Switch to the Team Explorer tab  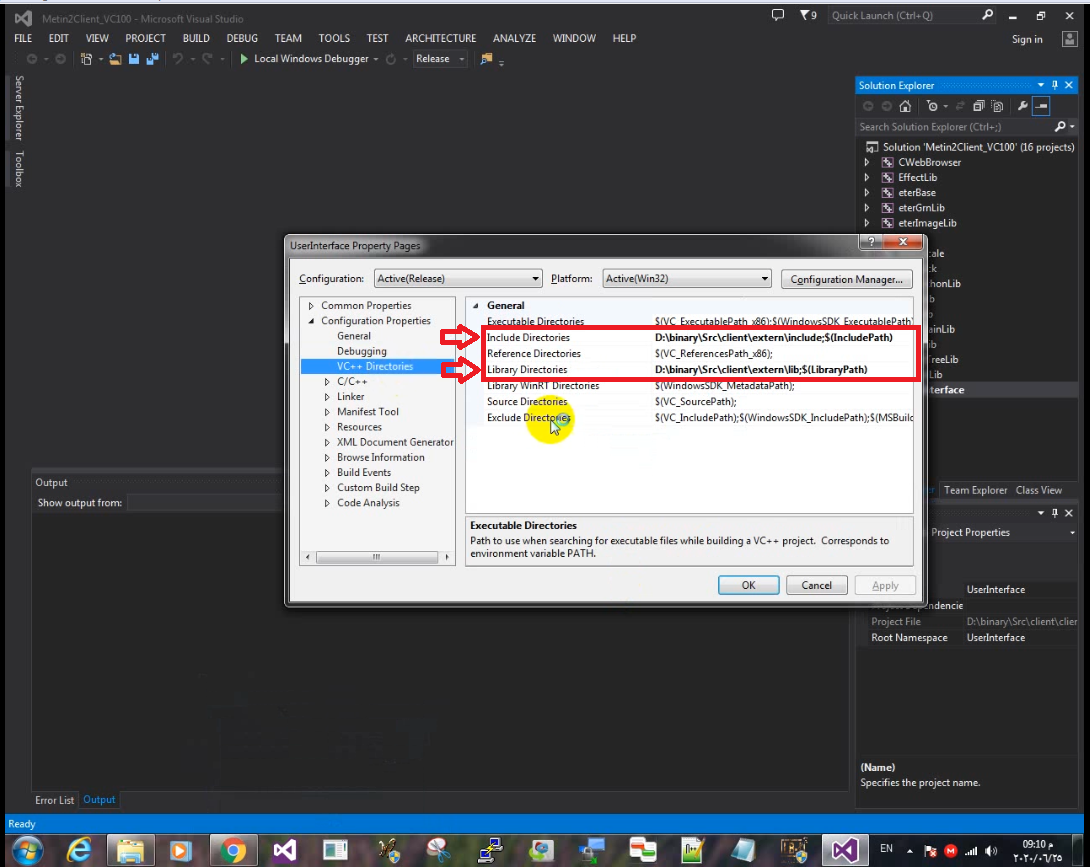click(975, 490)
